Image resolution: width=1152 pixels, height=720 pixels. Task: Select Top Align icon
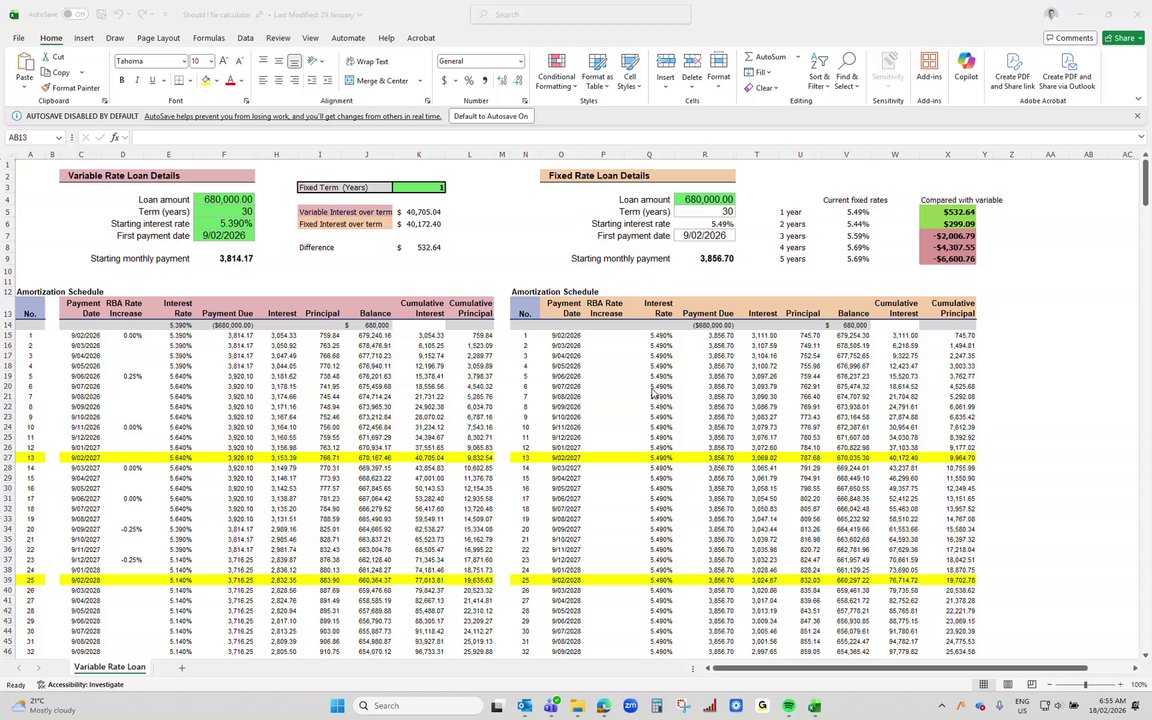point(263,61)
